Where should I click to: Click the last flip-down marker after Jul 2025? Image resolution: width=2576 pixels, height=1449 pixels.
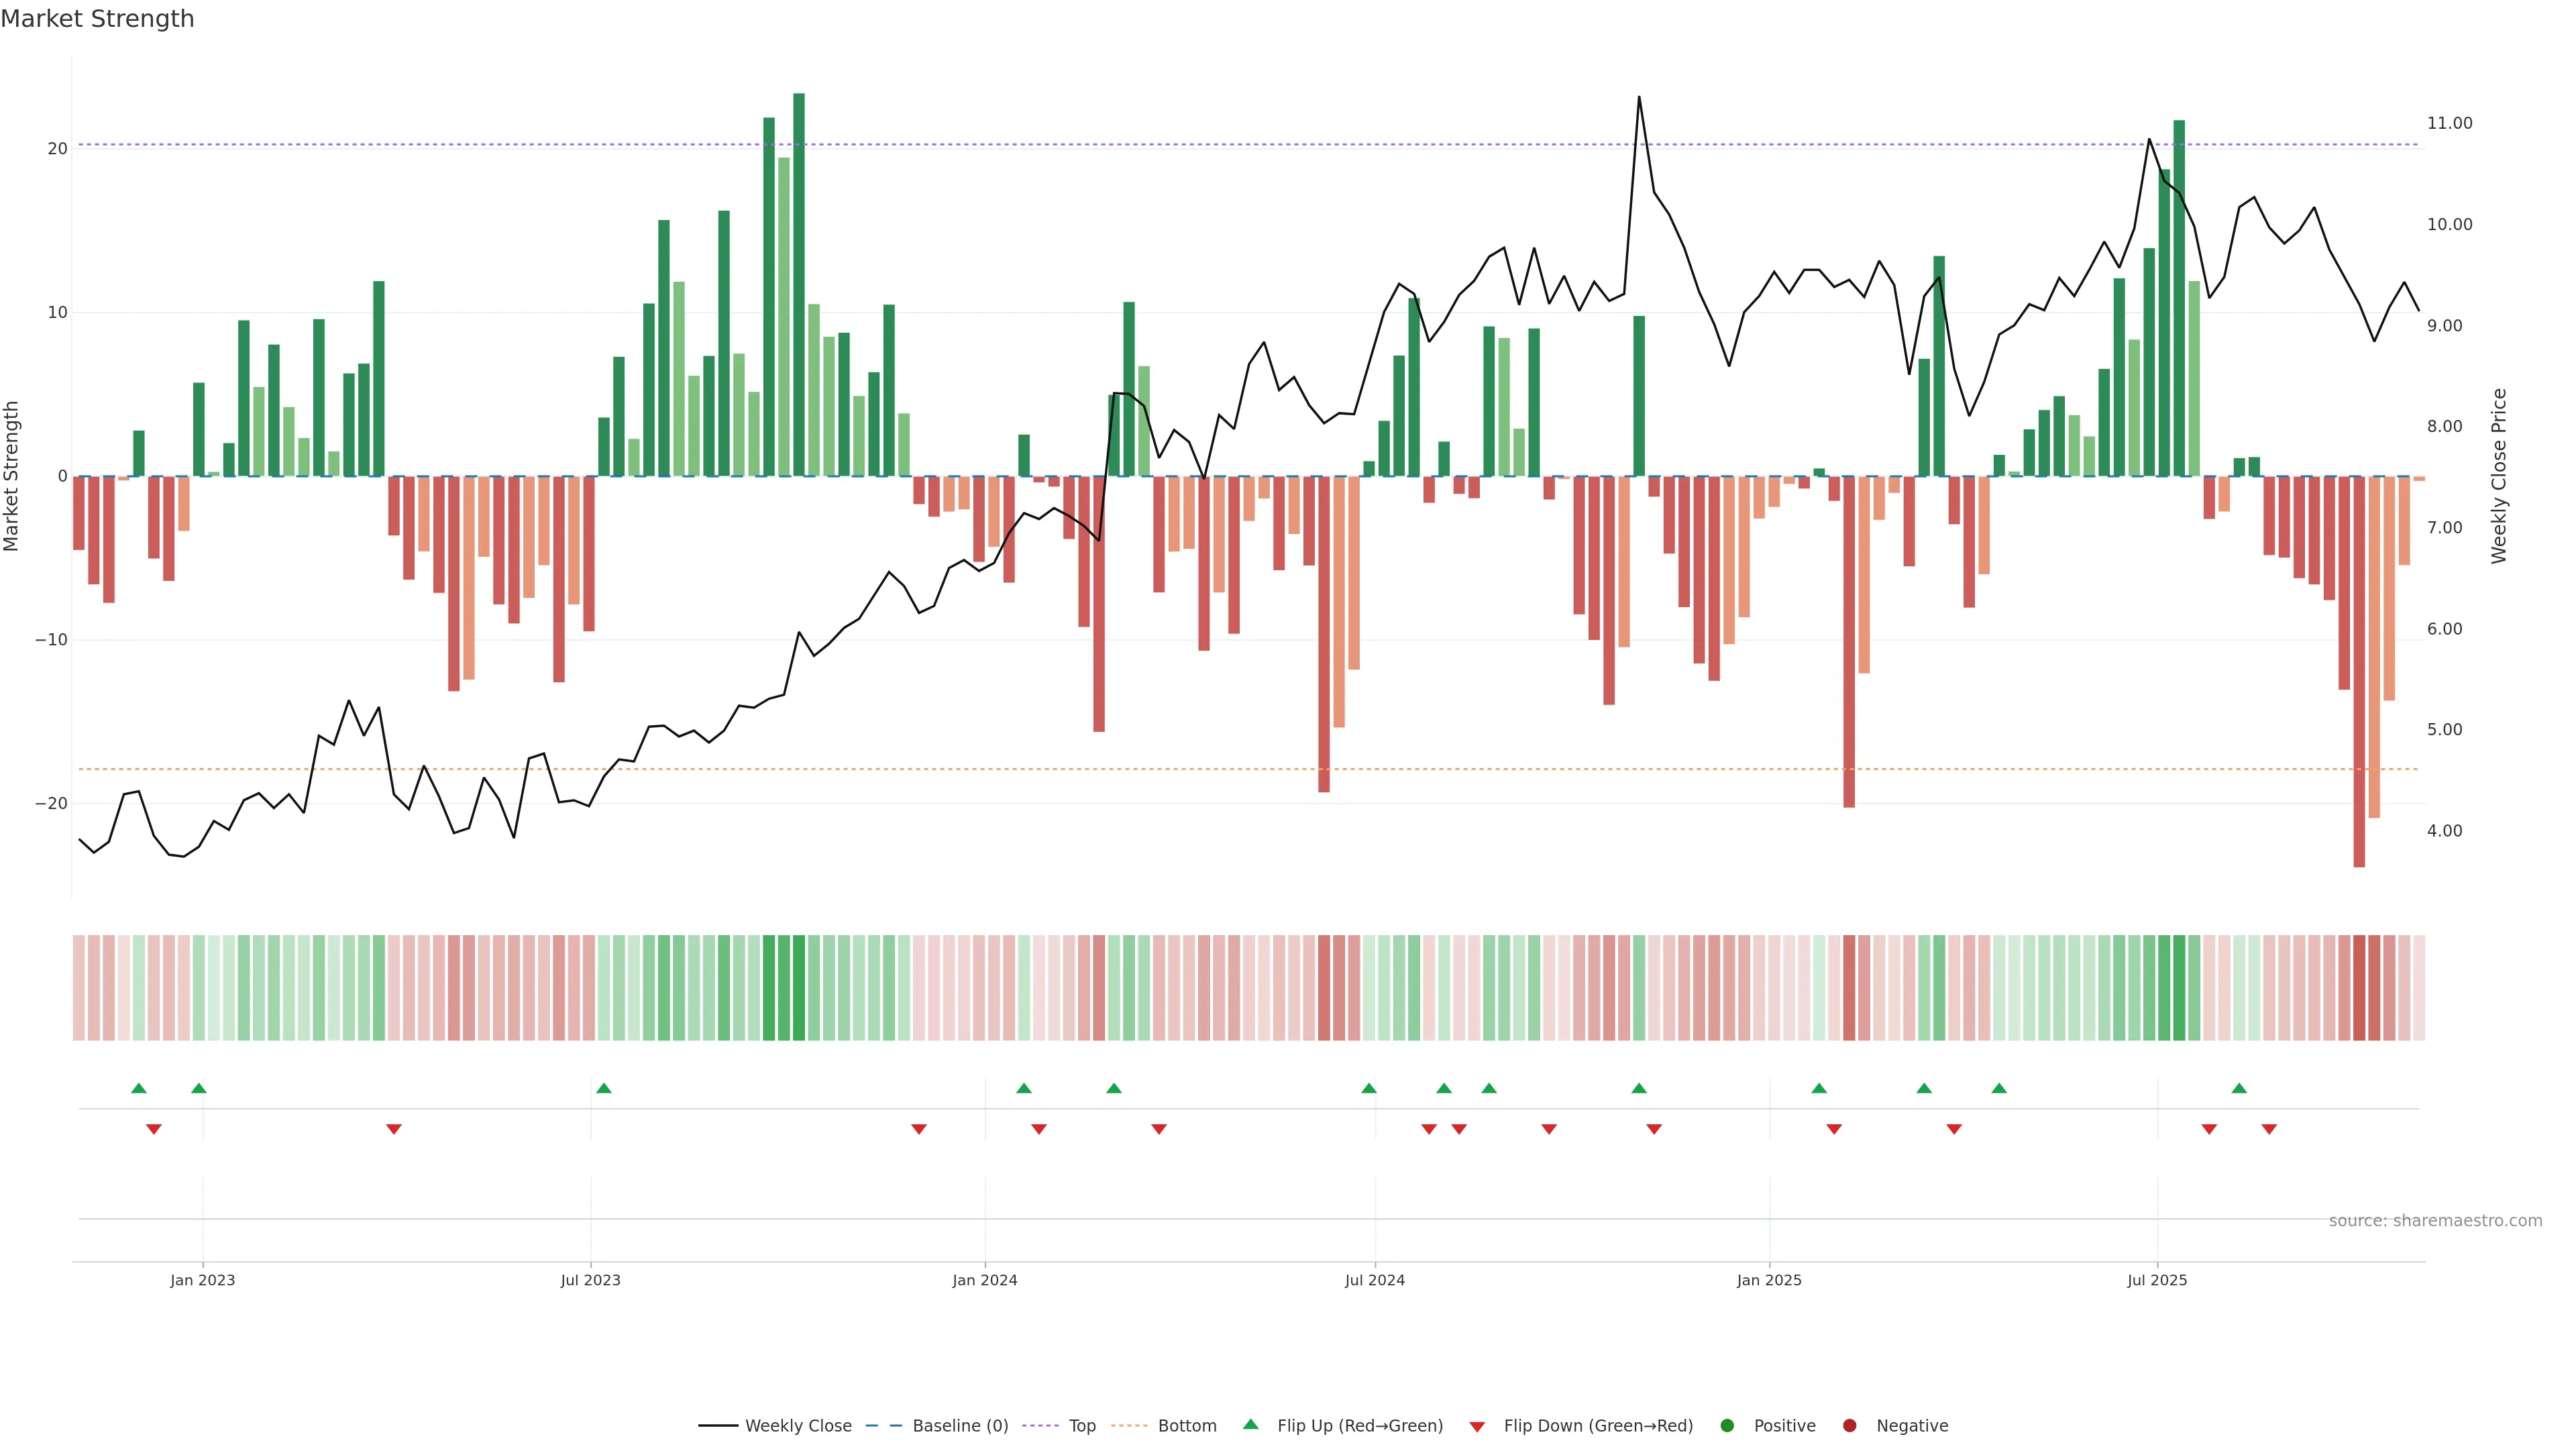(2269, 1129)
